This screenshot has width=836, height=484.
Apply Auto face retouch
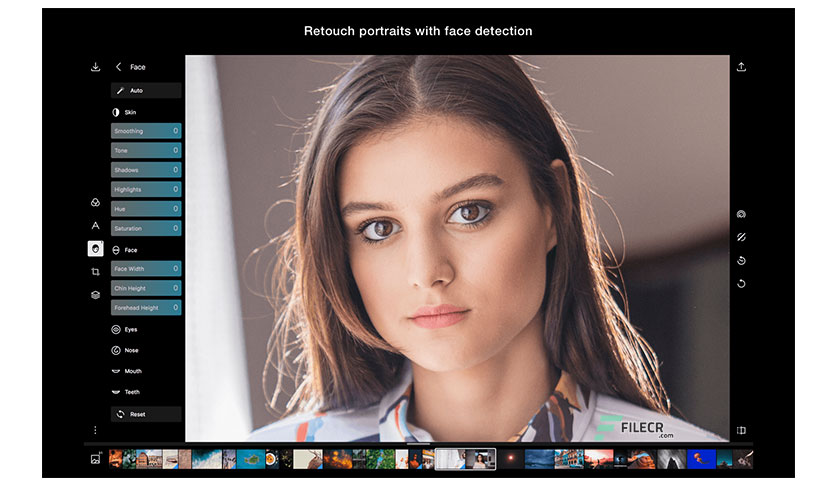coord(146,91)
